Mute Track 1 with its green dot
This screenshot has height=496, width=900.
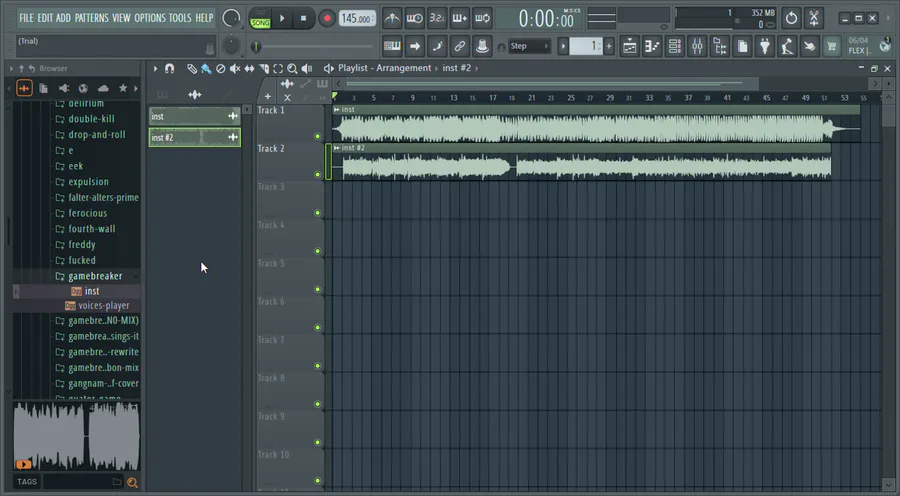[317, 136]
